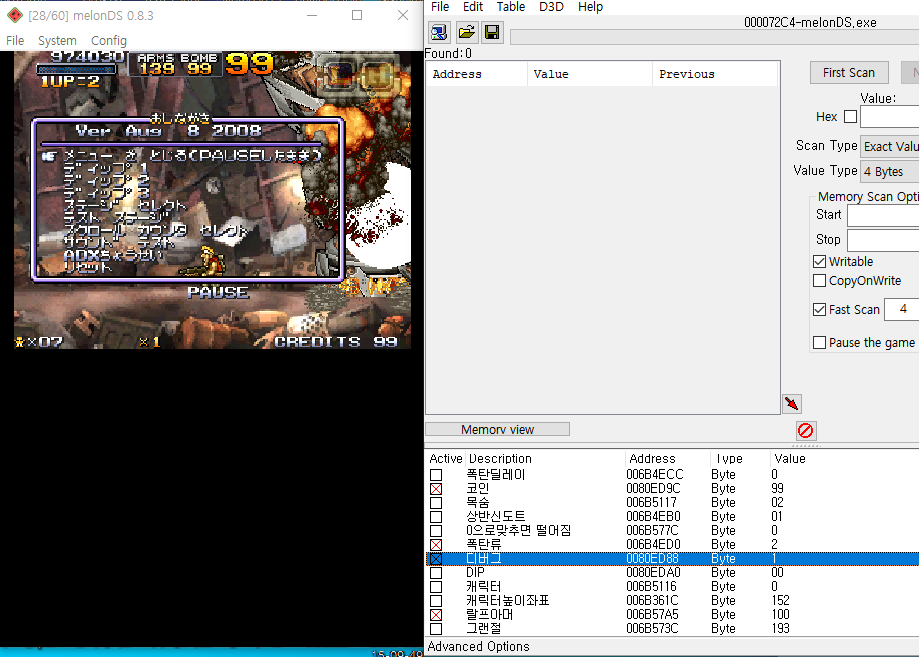The width and height of the screenshot is (919, 657).
Task: Click the melonDS game screen
Action: pos(212,200)
